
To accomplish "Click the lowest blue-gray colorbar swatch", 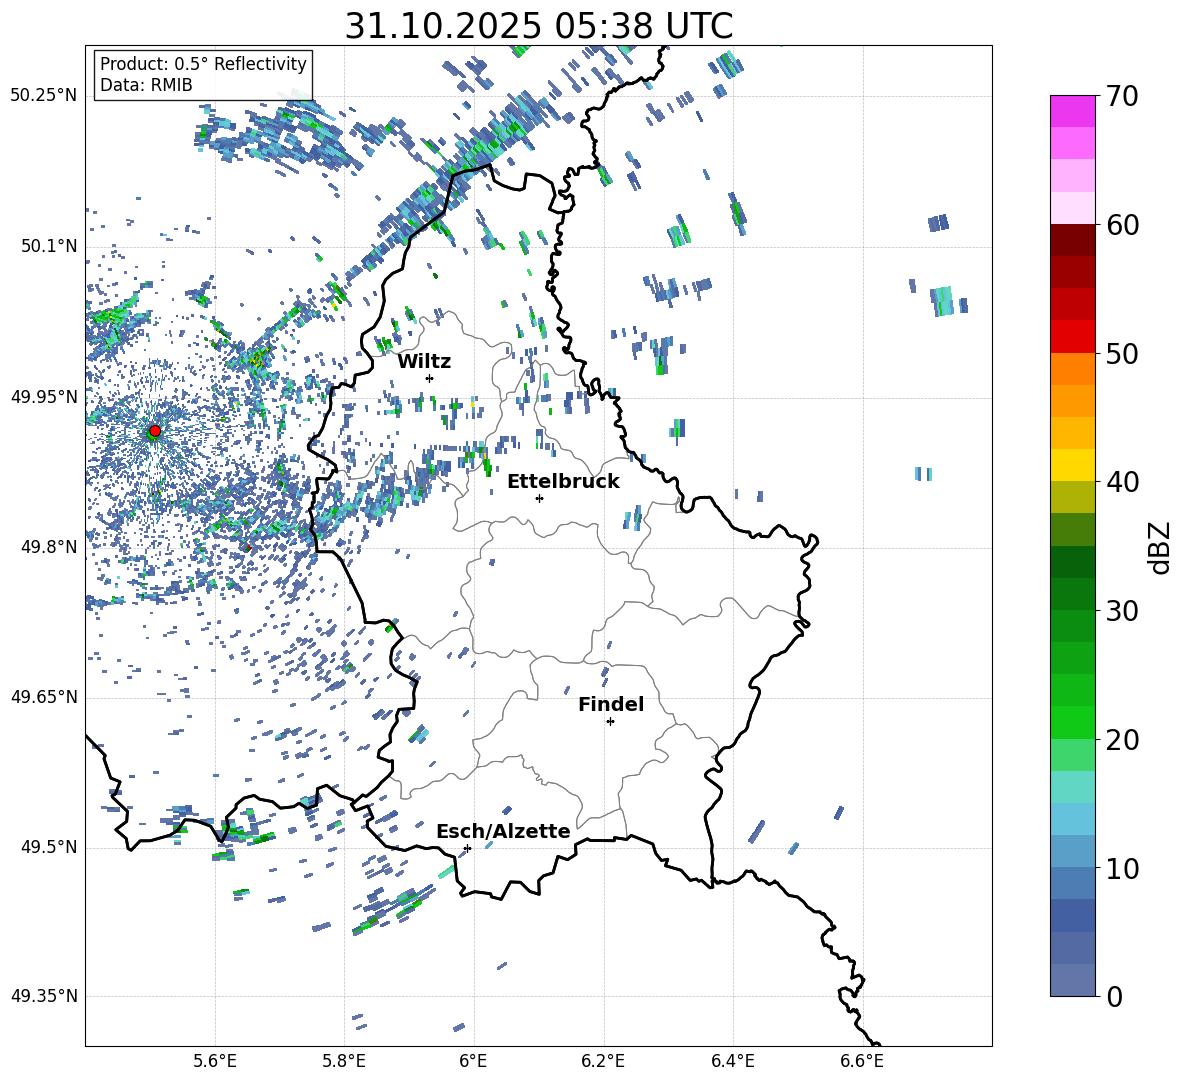I will (x=1073, y=980).
